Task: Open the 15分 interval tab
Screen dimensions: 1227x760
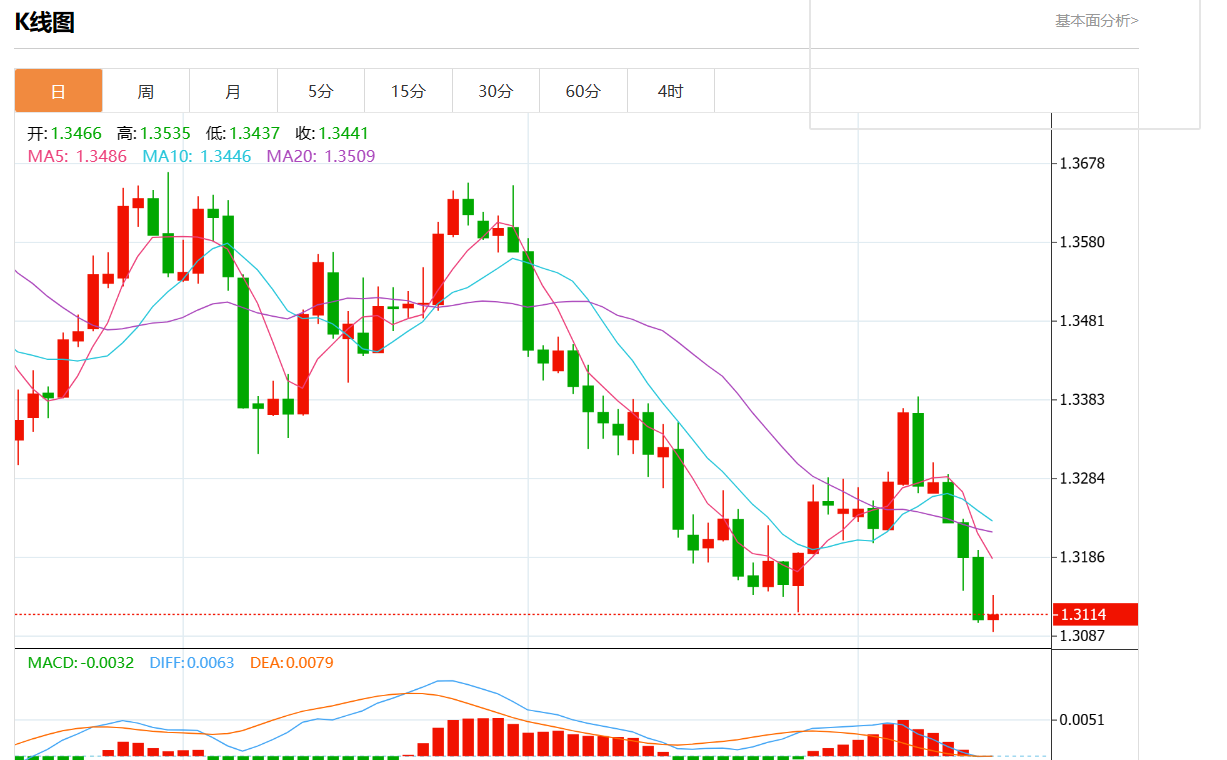Action: (408, 91)
